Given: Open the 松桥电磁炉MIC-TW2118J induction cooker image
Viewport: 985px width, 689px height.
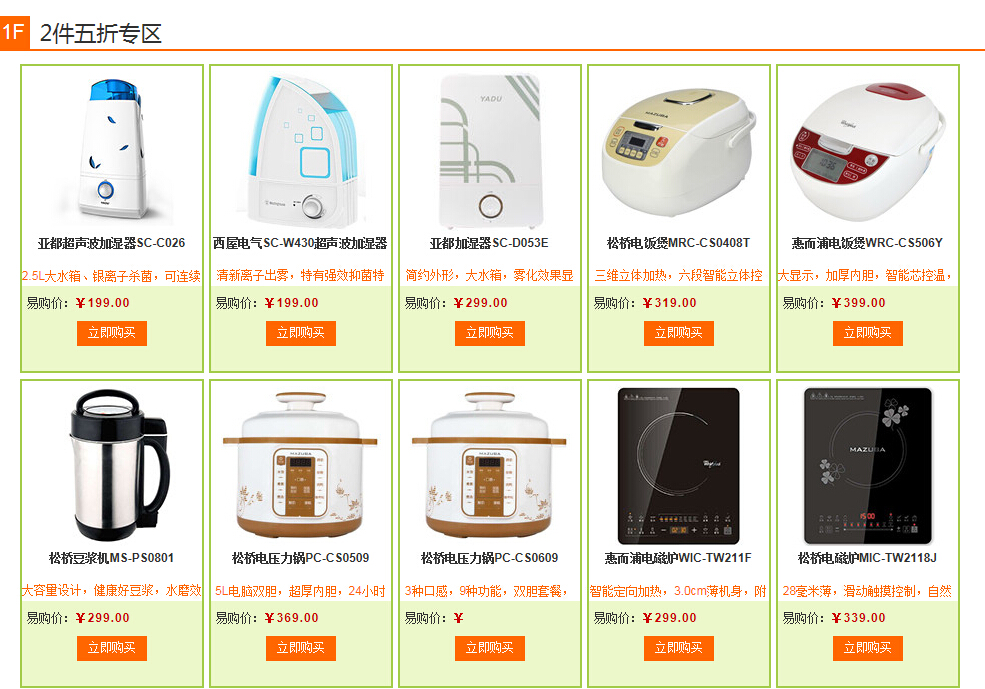Looking at the screenshot, I should point(868,465).
